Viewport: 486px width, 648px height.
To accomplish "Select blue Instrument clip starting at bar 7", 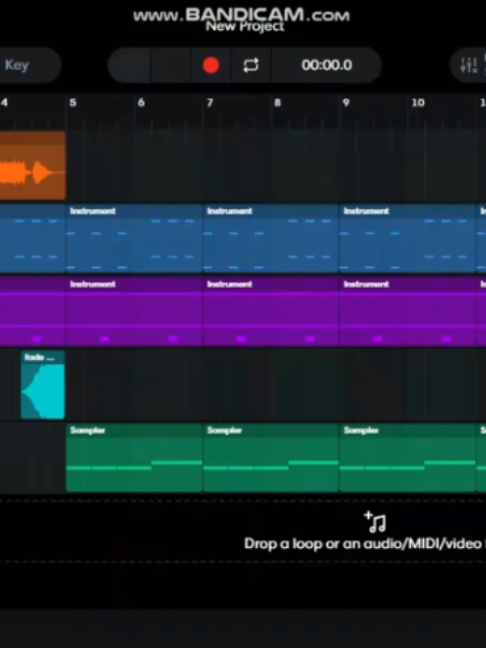I will (271, 238).
